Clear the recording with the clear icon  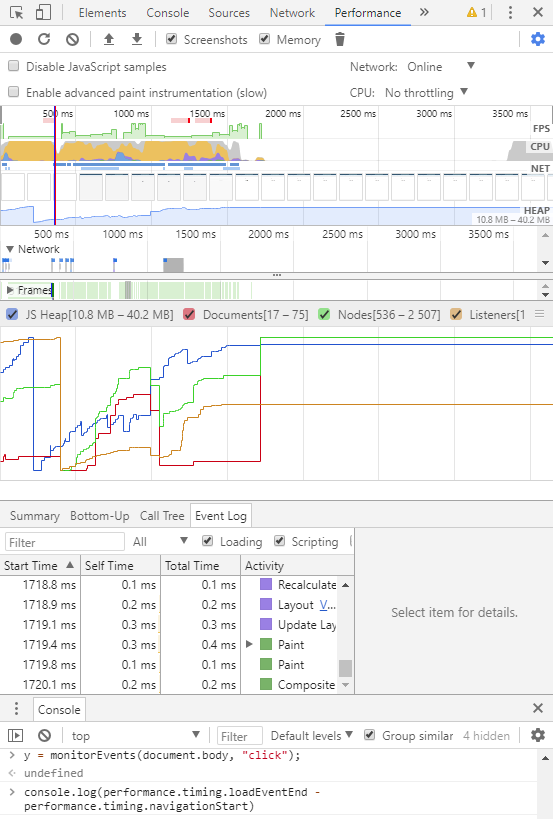click(73, 39)
